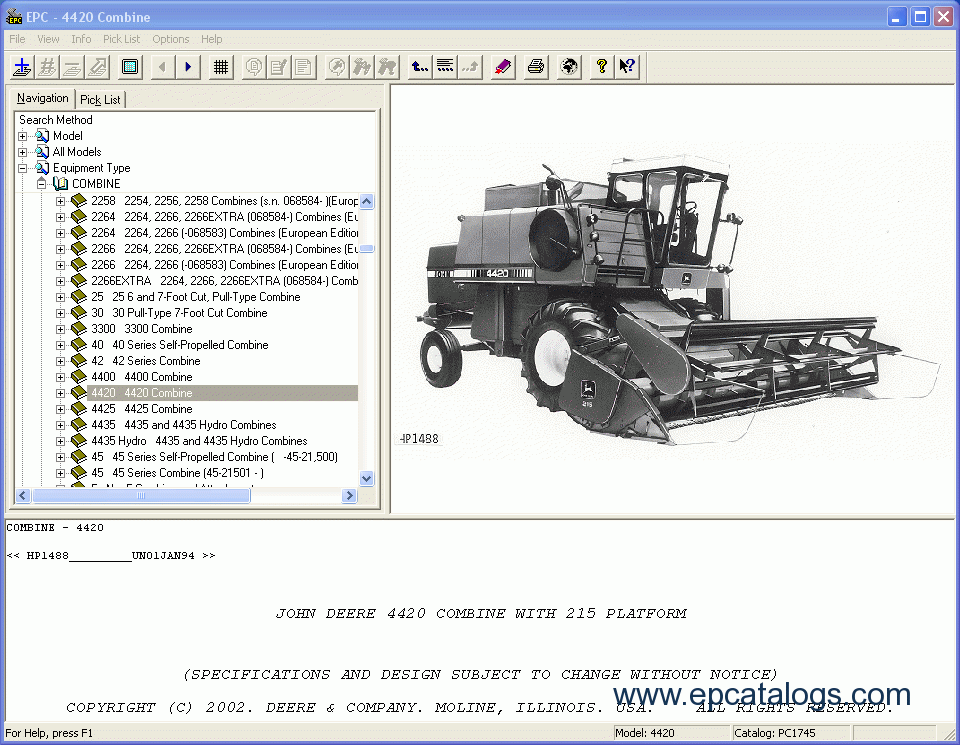Click the purple bookmark toolbar icon
This screenshot has width=960, height=745.
(503, 67)
